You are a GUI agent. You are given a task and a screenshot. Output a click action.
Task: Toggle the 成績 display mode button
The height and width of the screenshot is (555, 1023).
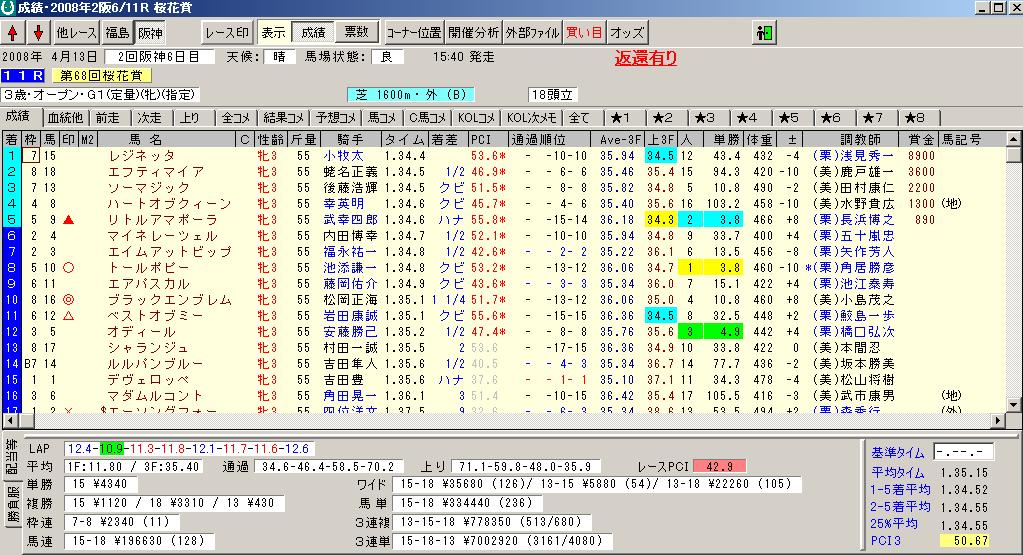[x=313, y=32]
